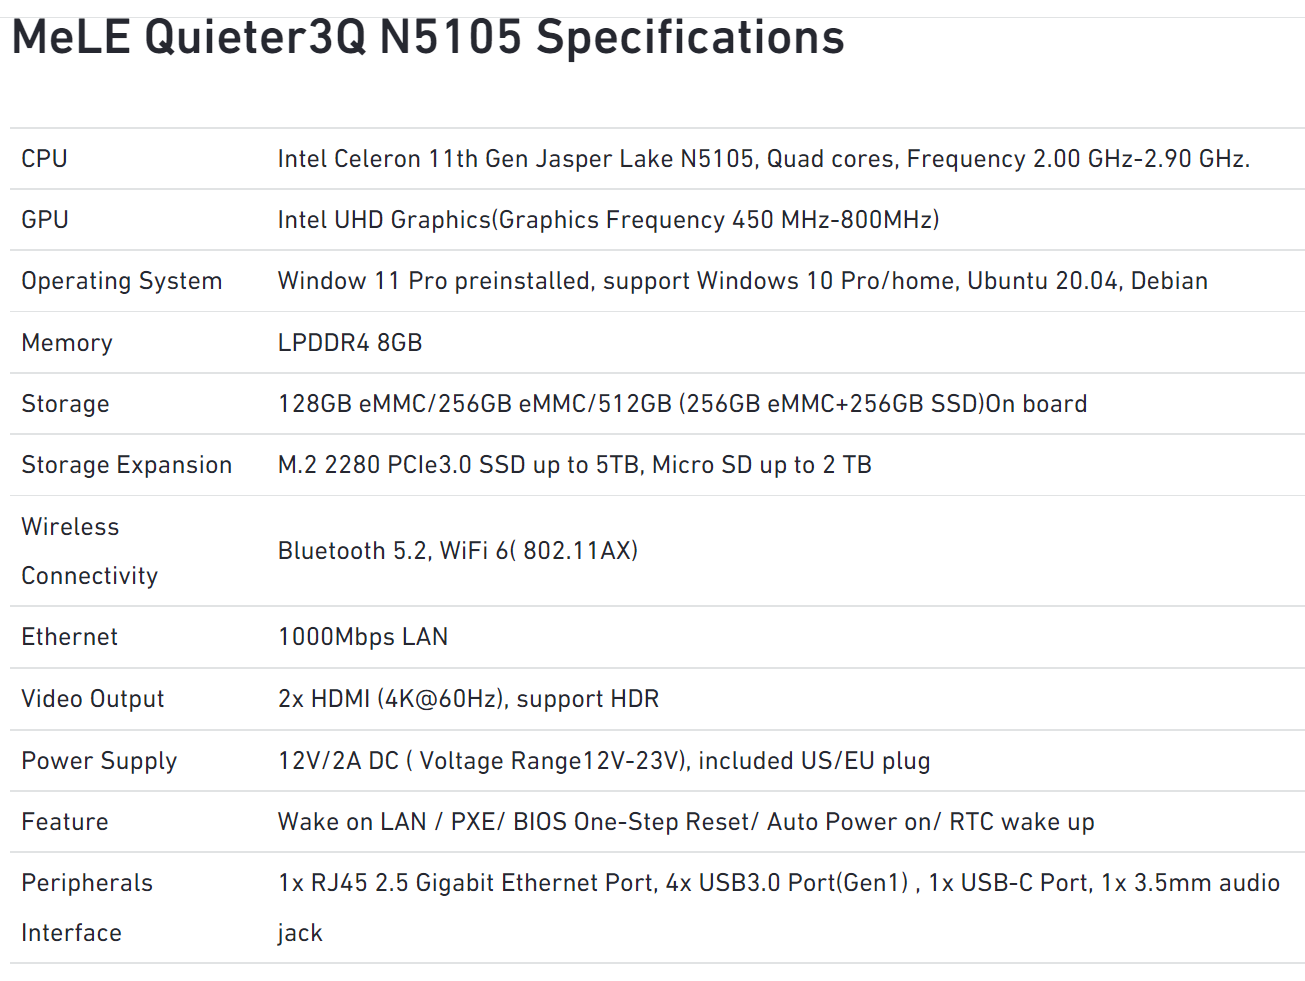Screen dimensions: 1305x981
Task: Click the LPDDR4 8GB memory value
Action: [350, 343]
